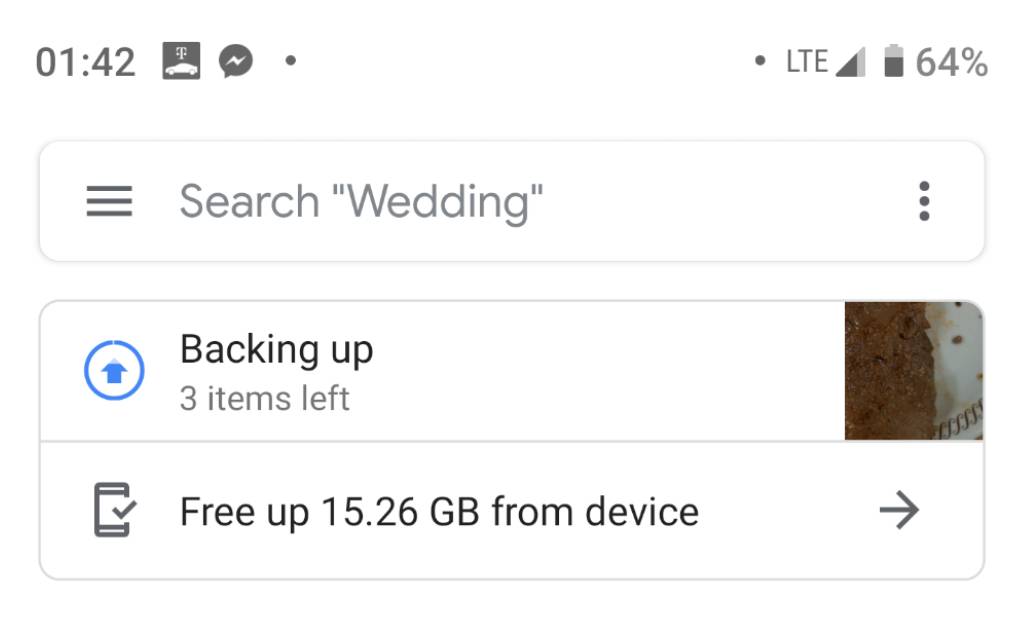Tap the 3 items left label
The height and width of the screenshot is (621, 1024).
[264, 398]
